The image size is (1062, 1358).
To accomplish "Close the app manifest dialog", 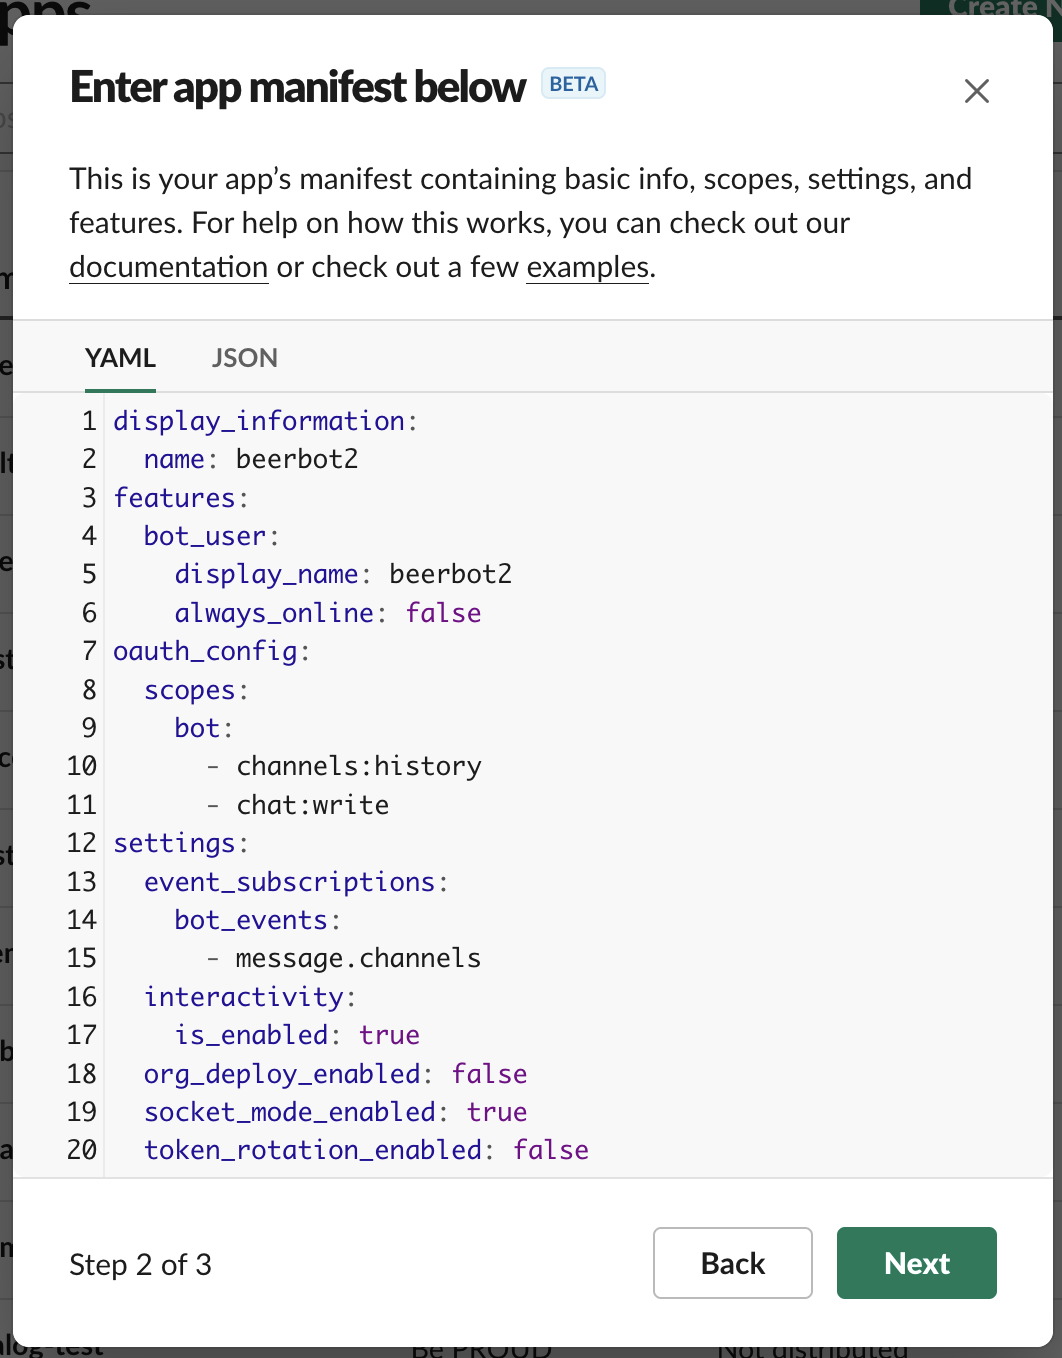I will tap(976, 91).
